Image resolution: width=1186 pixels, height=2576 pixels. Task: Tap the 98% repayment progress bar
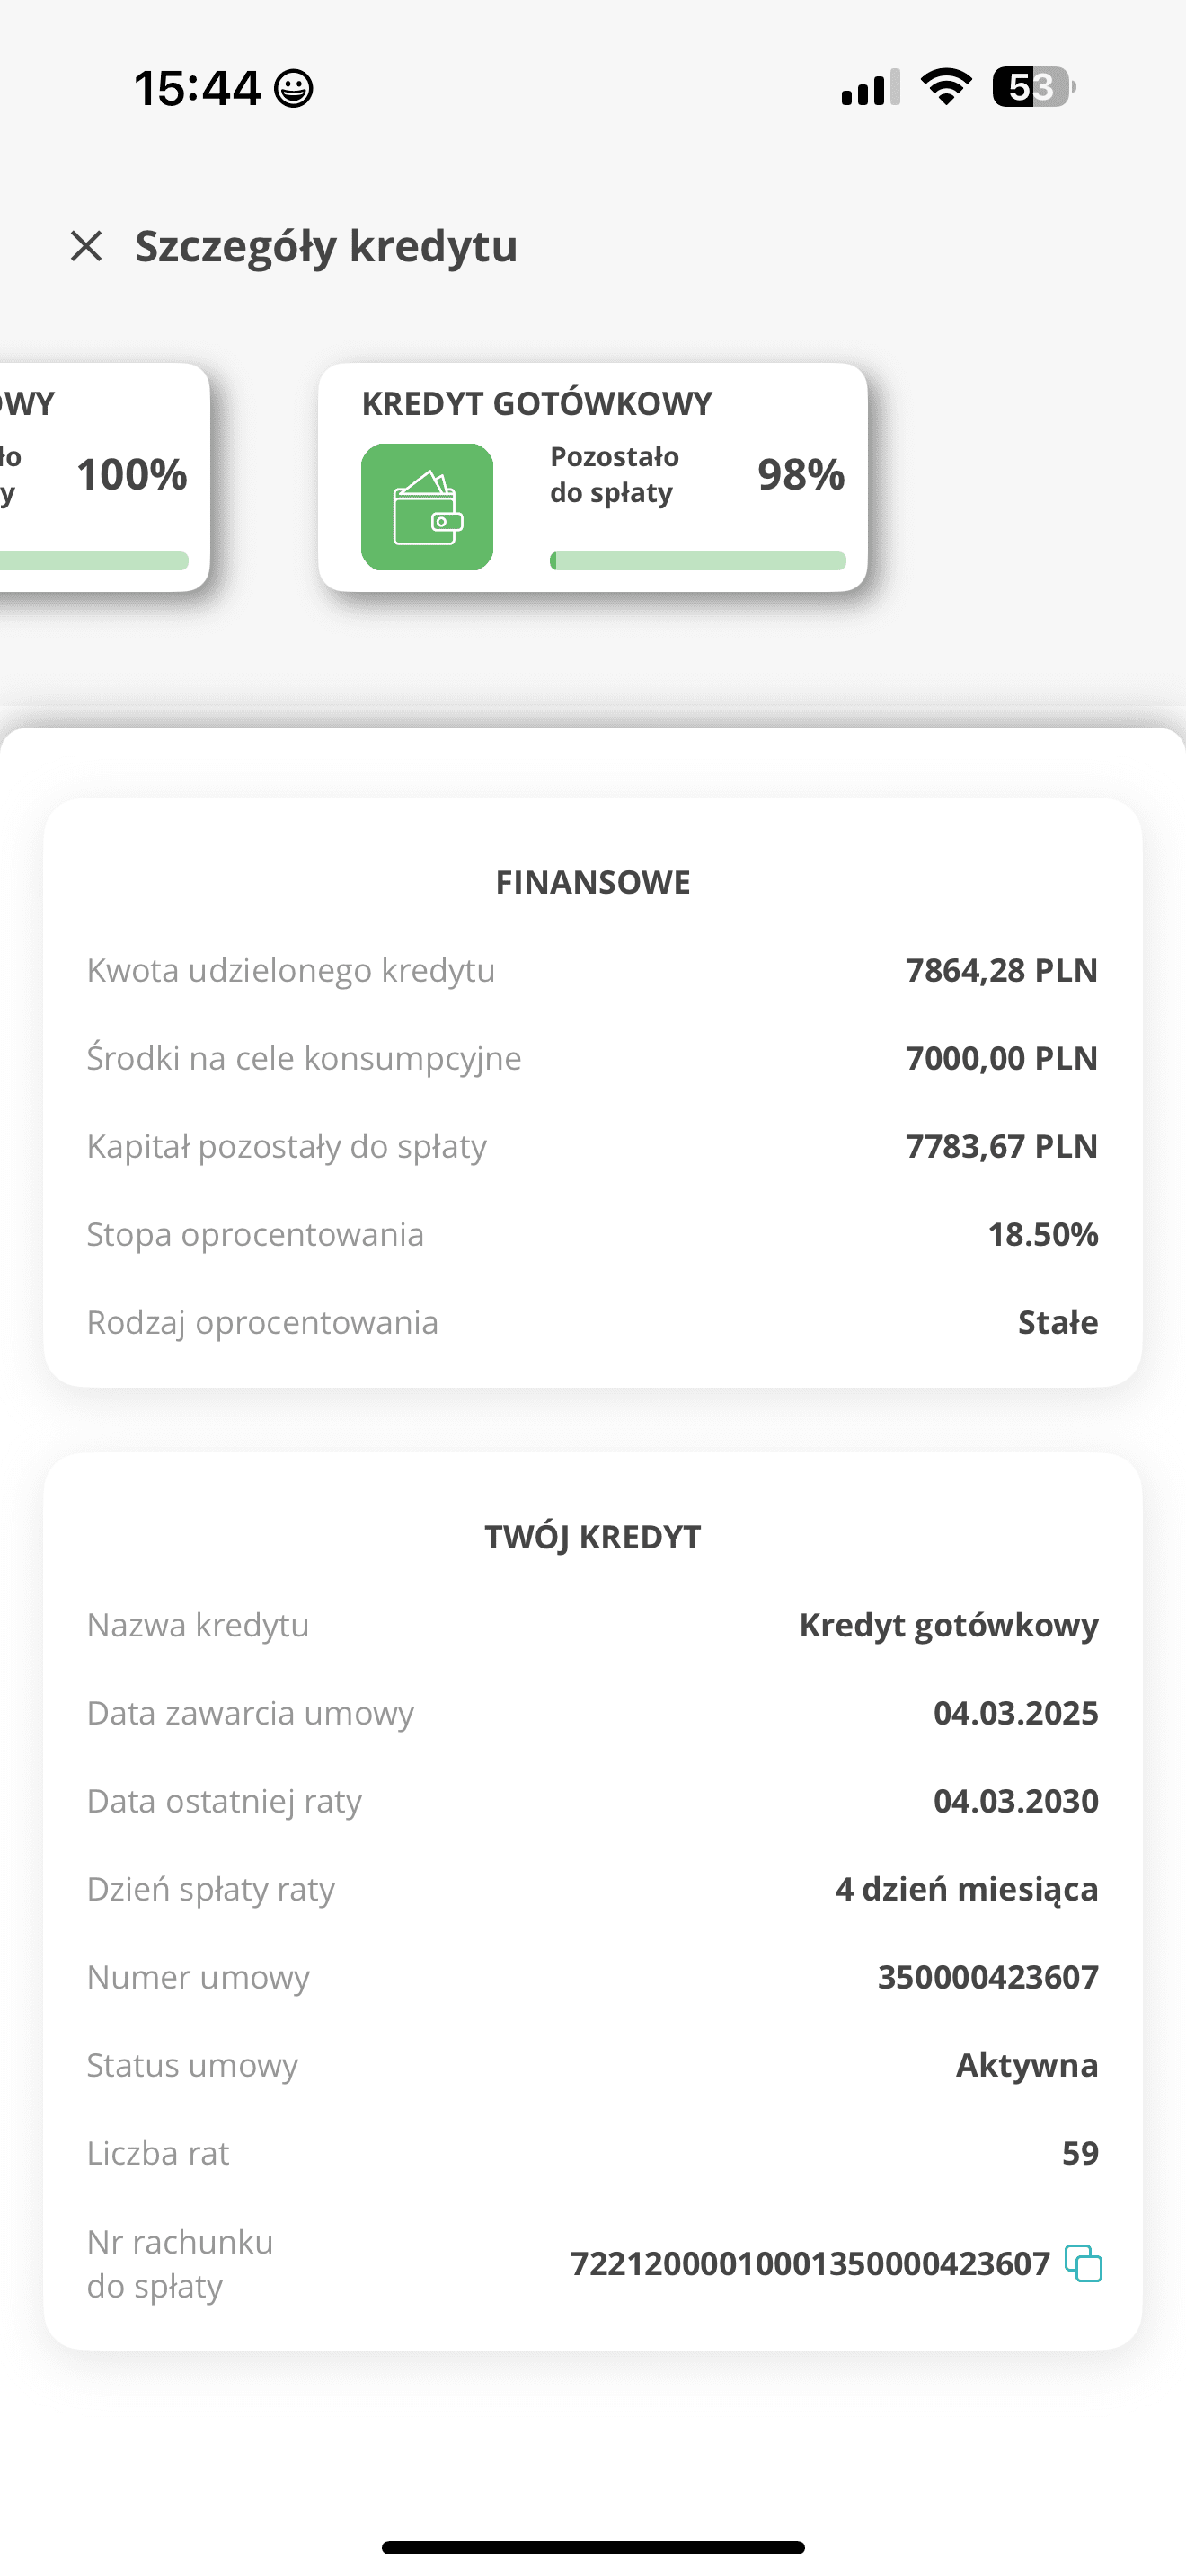click(x=698, y=561)
